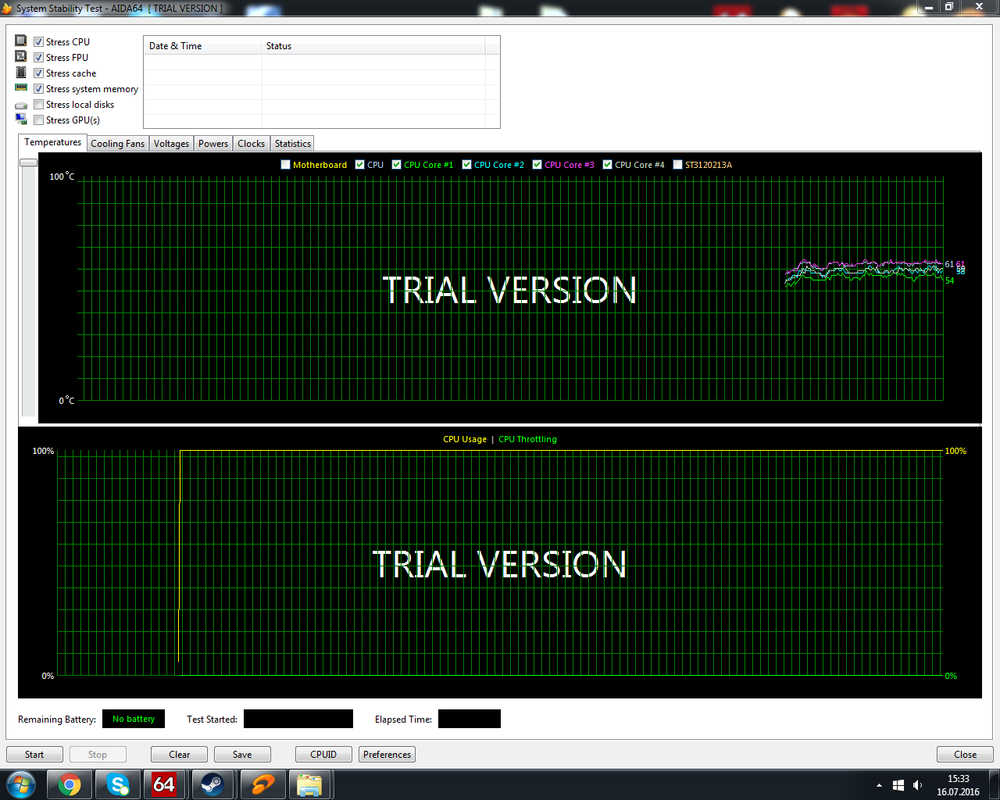Open the file explorer folder in taskbar
Image resolution: width=1000 pixels, height=800 pixels.
click(310, 784)
